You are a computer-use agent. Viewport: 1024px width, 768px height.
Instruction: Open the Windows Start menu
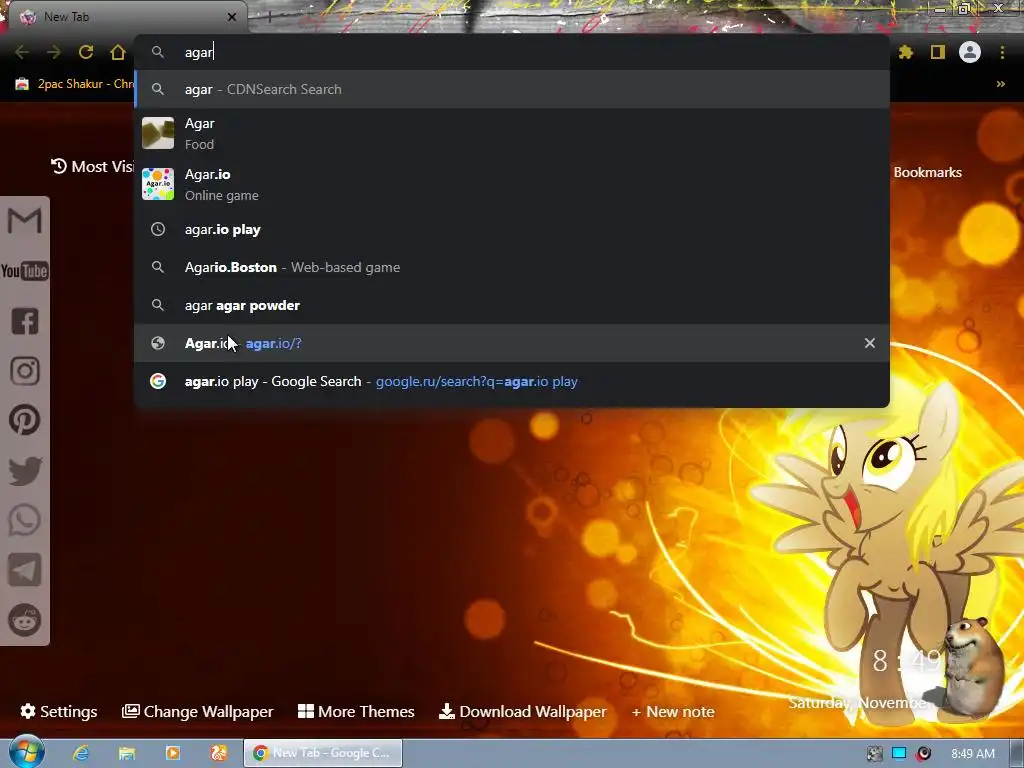(26, 752)
